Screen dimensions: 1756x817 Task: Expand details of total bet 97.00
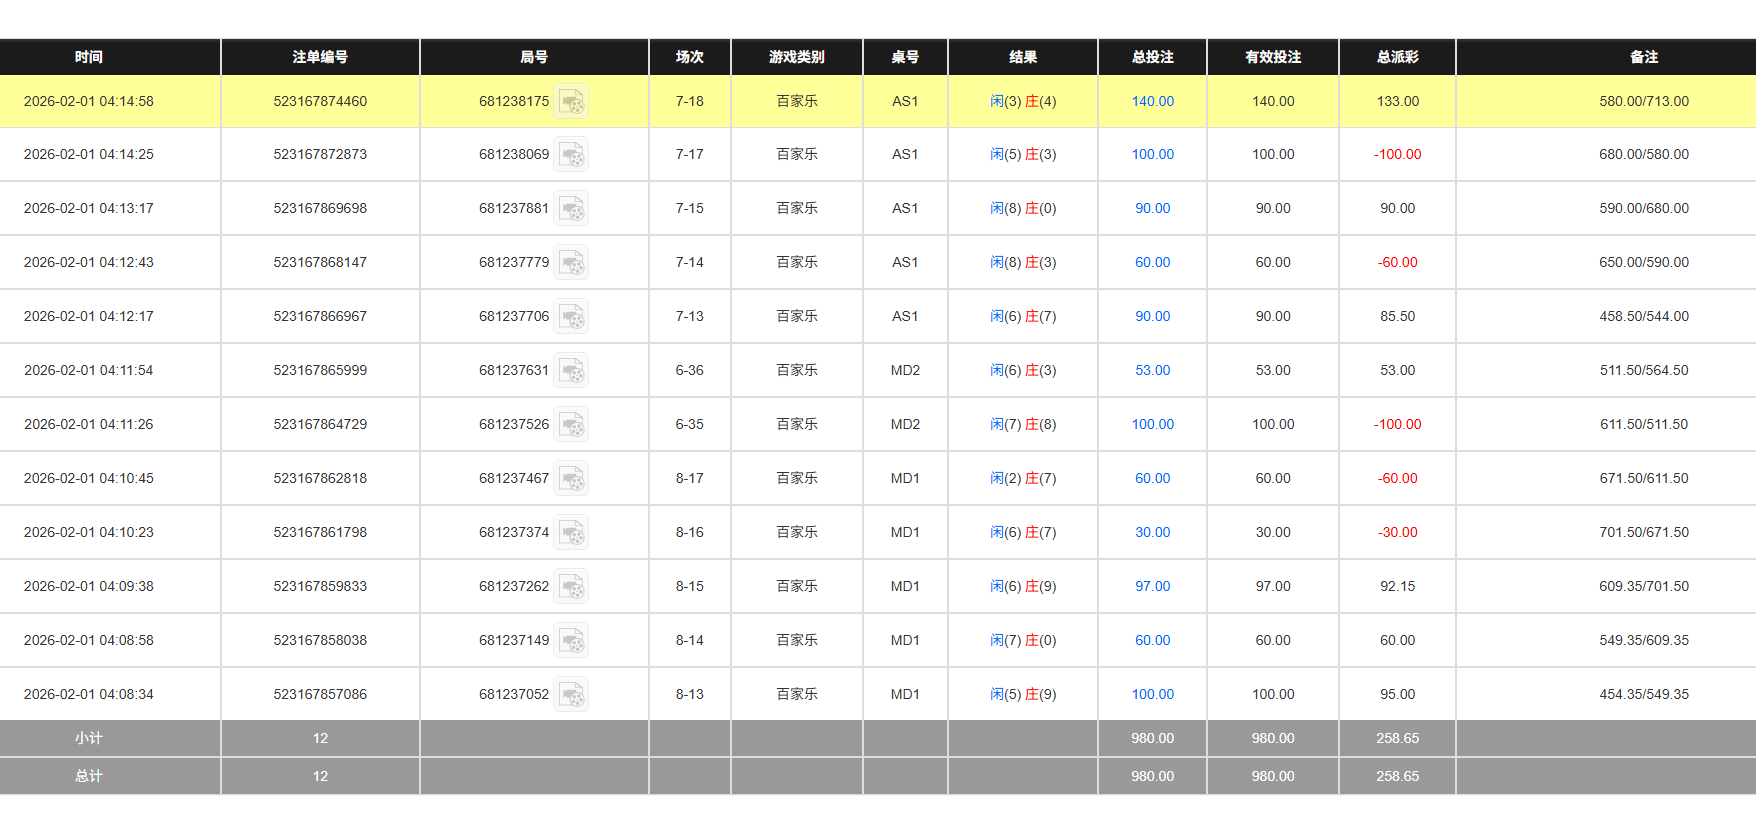pos(1152,586)
